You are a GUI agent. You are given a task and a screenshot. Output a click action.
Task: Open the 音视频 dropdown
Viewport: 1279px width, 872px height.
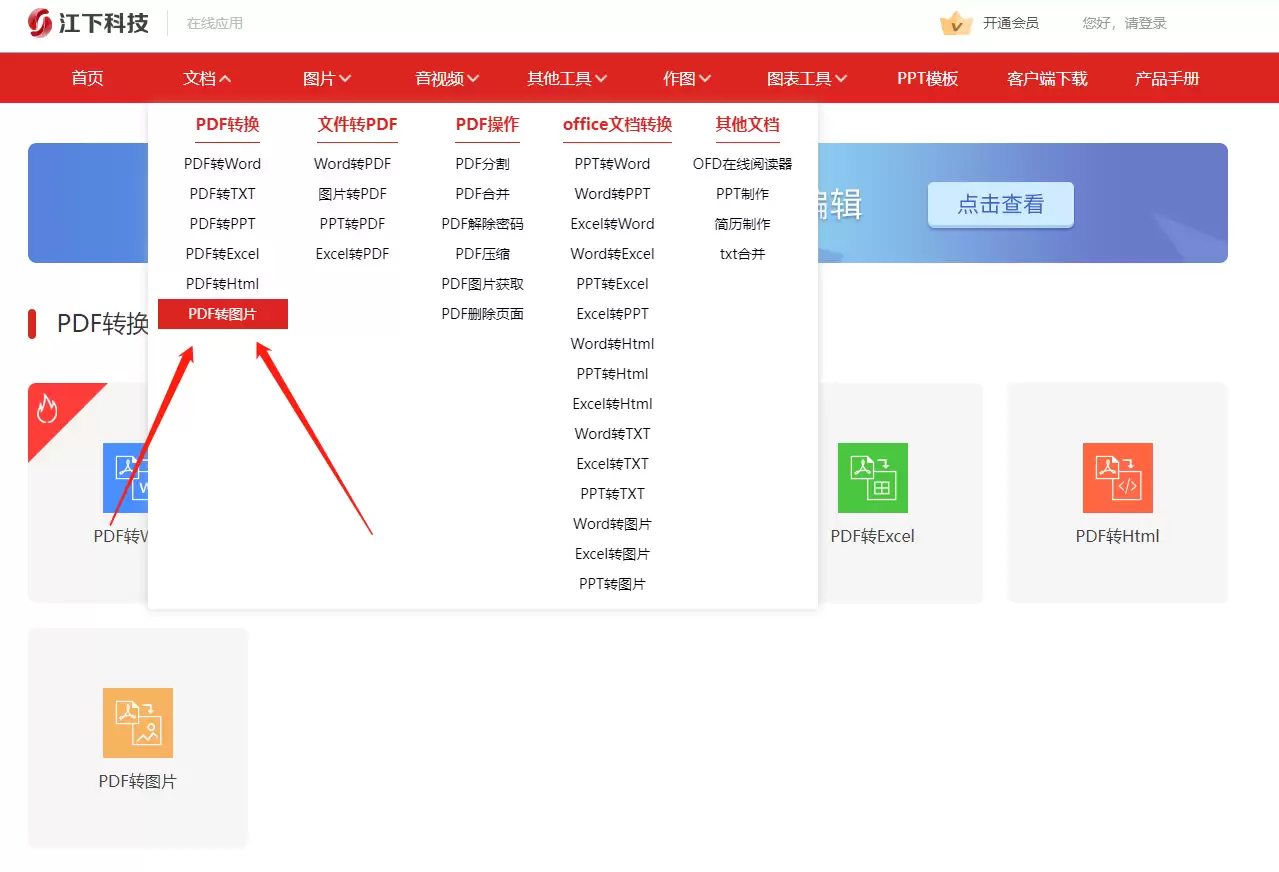(x=446, y=77)
